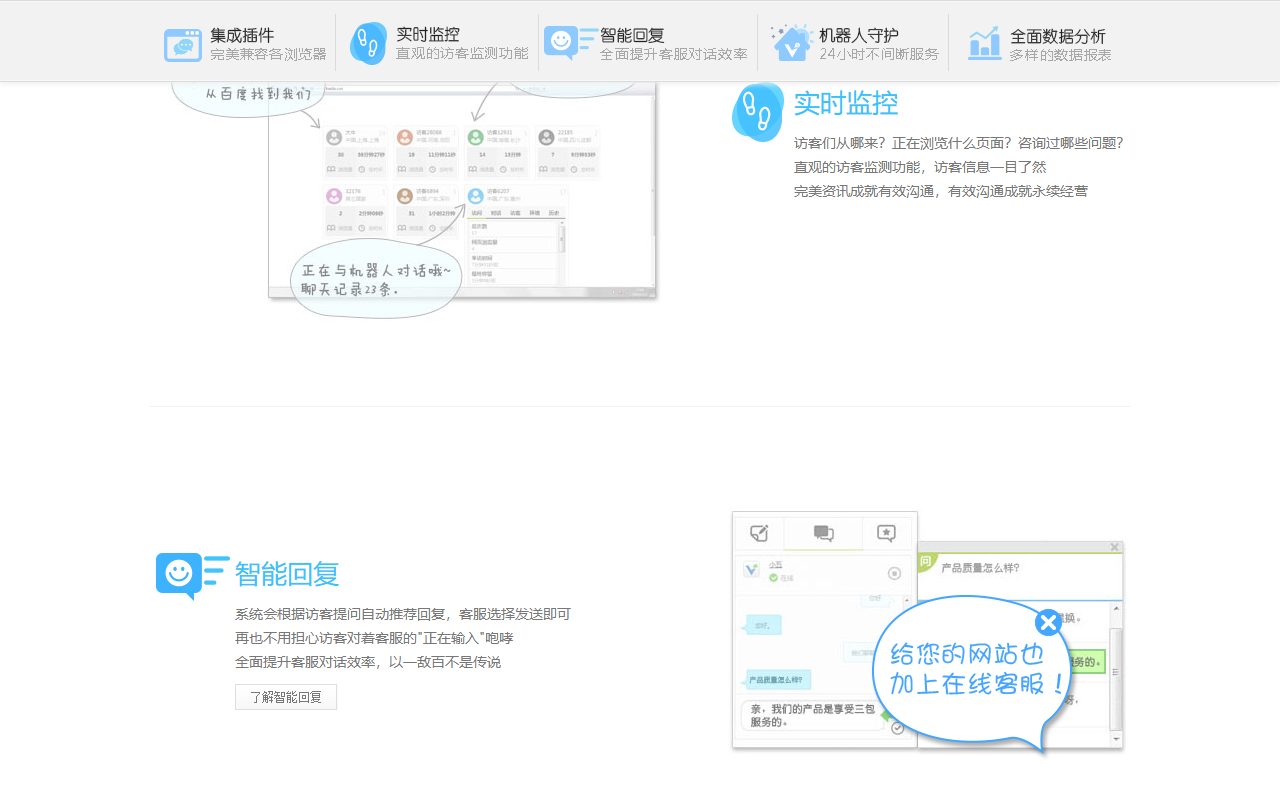Click the round button right of 小五

coord(895,573)
